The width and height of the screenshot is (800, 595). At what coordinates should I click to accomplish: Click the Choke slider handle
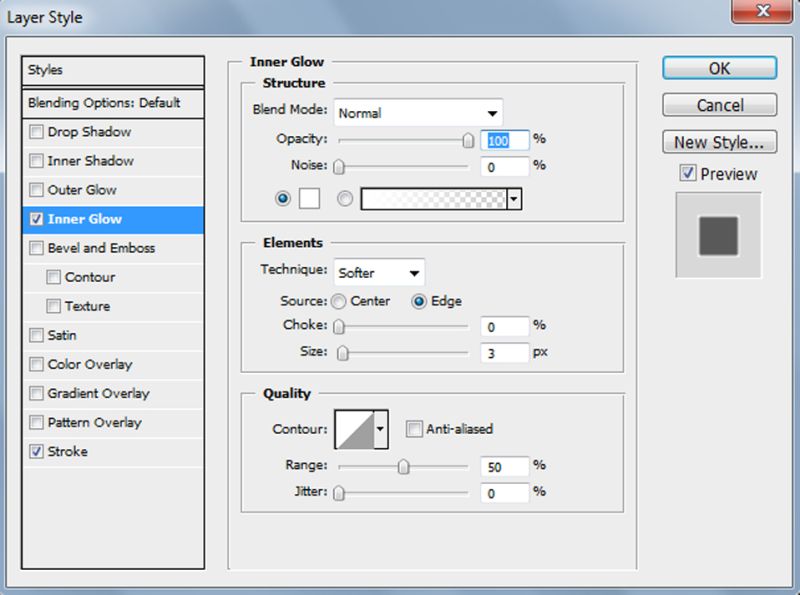tap(339, 326)
